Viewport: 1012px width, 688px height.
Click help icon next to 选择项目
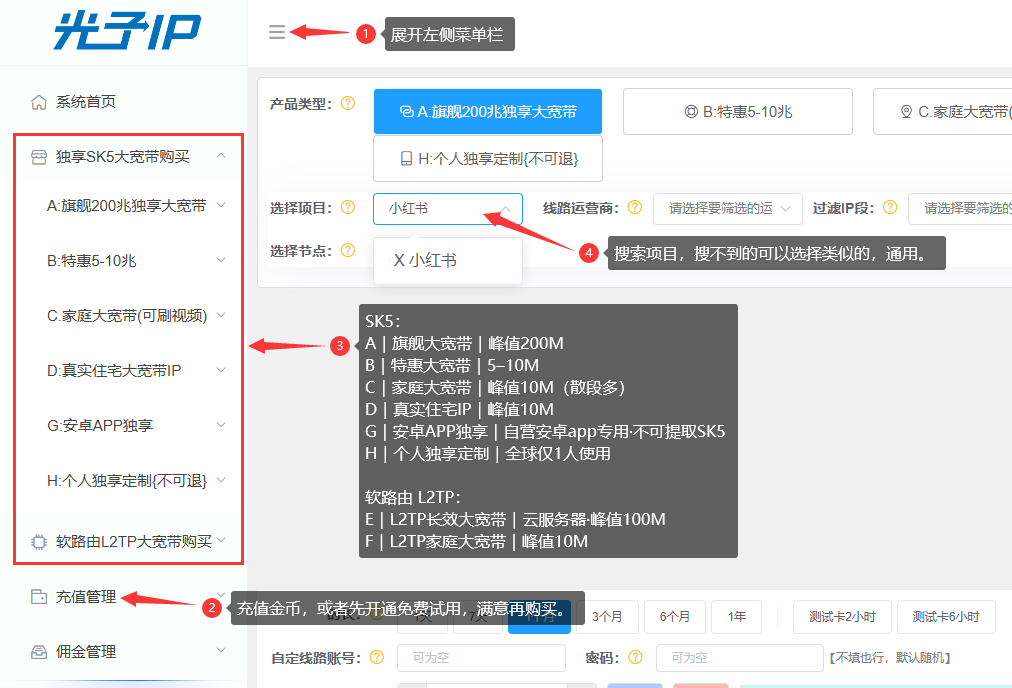click(x=348, y=207)
